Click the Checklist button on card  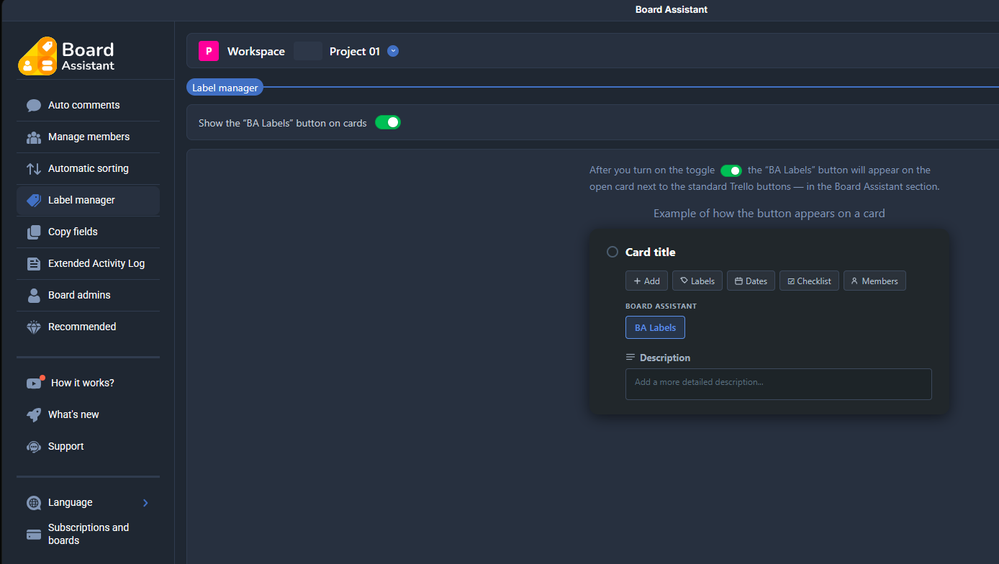tap(809, 281)
